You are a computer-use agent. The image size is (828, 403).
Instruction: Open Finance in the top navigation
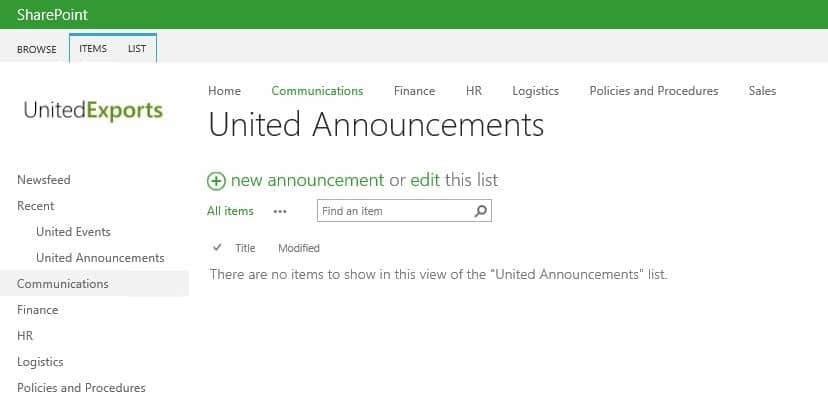tap(415, 91)
